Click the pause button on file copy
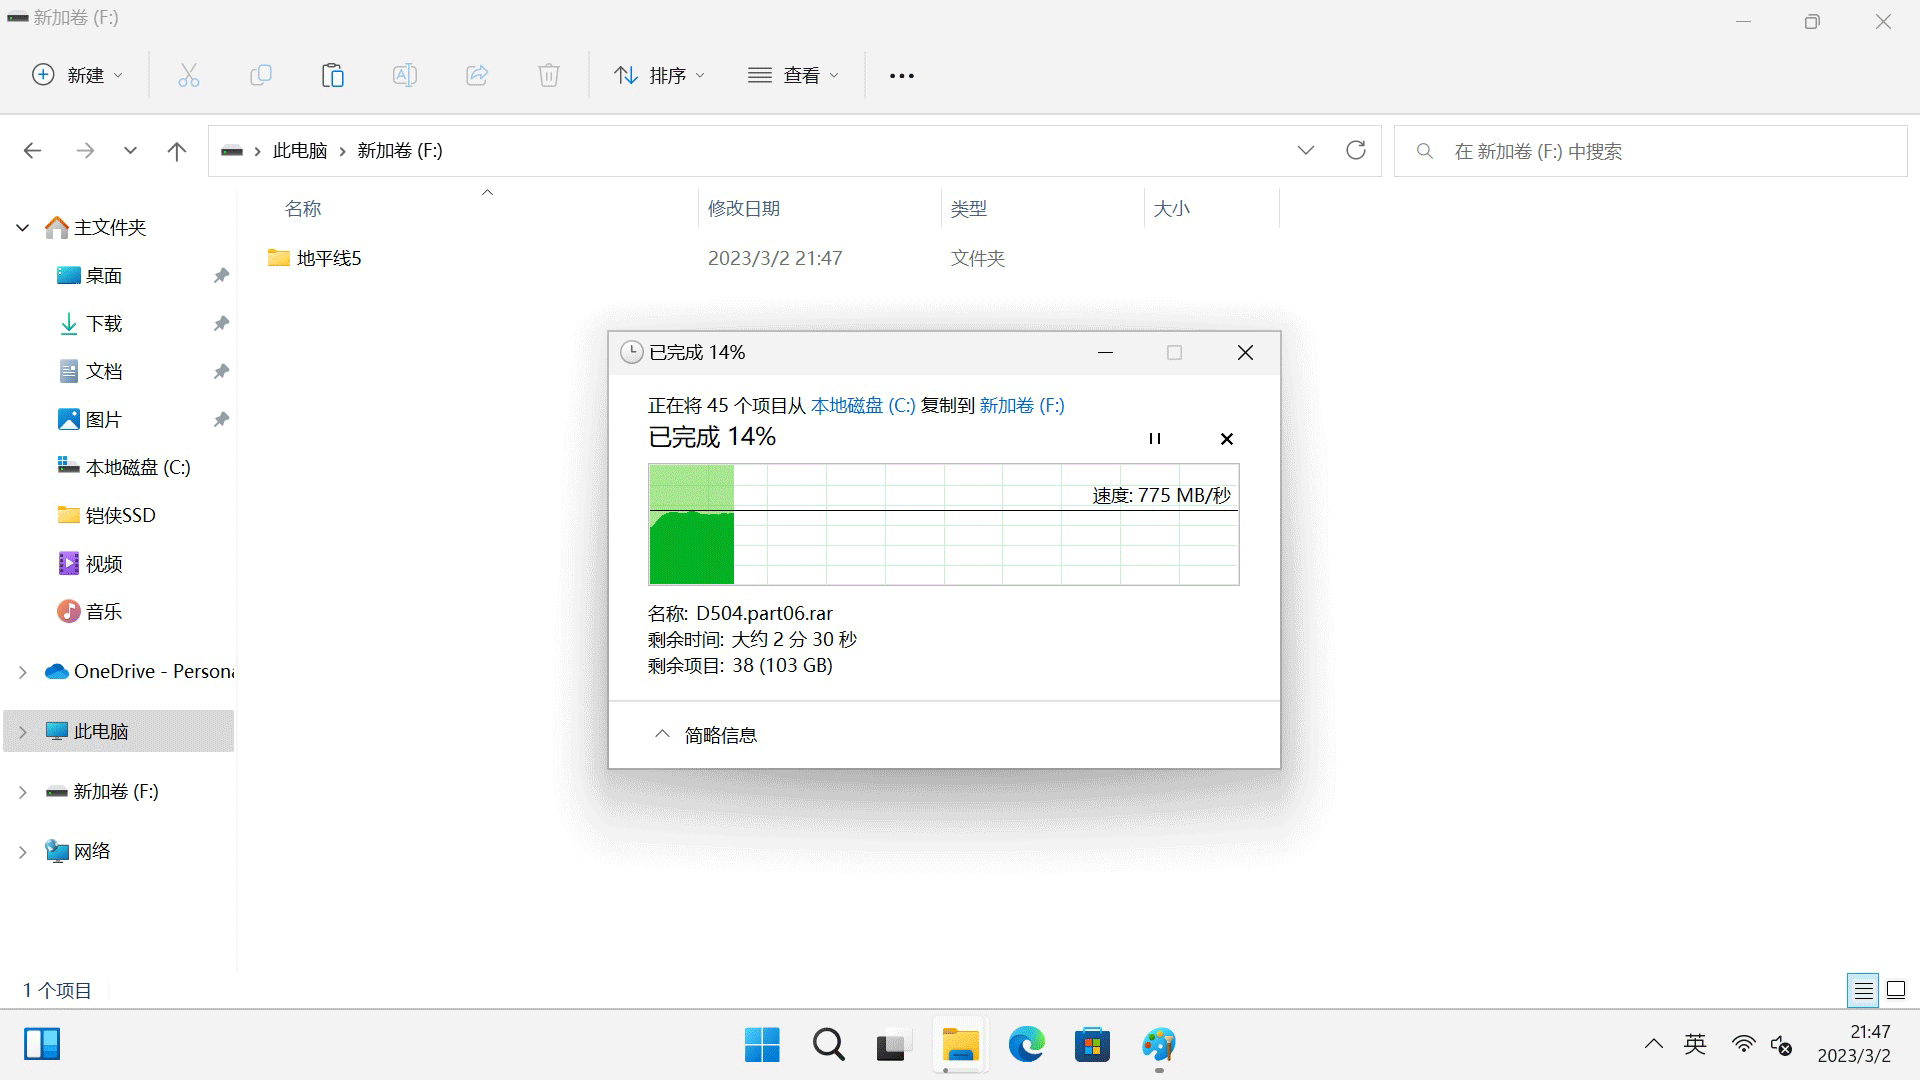This screenshot has width=1920, height=1080. (1155, 436)
